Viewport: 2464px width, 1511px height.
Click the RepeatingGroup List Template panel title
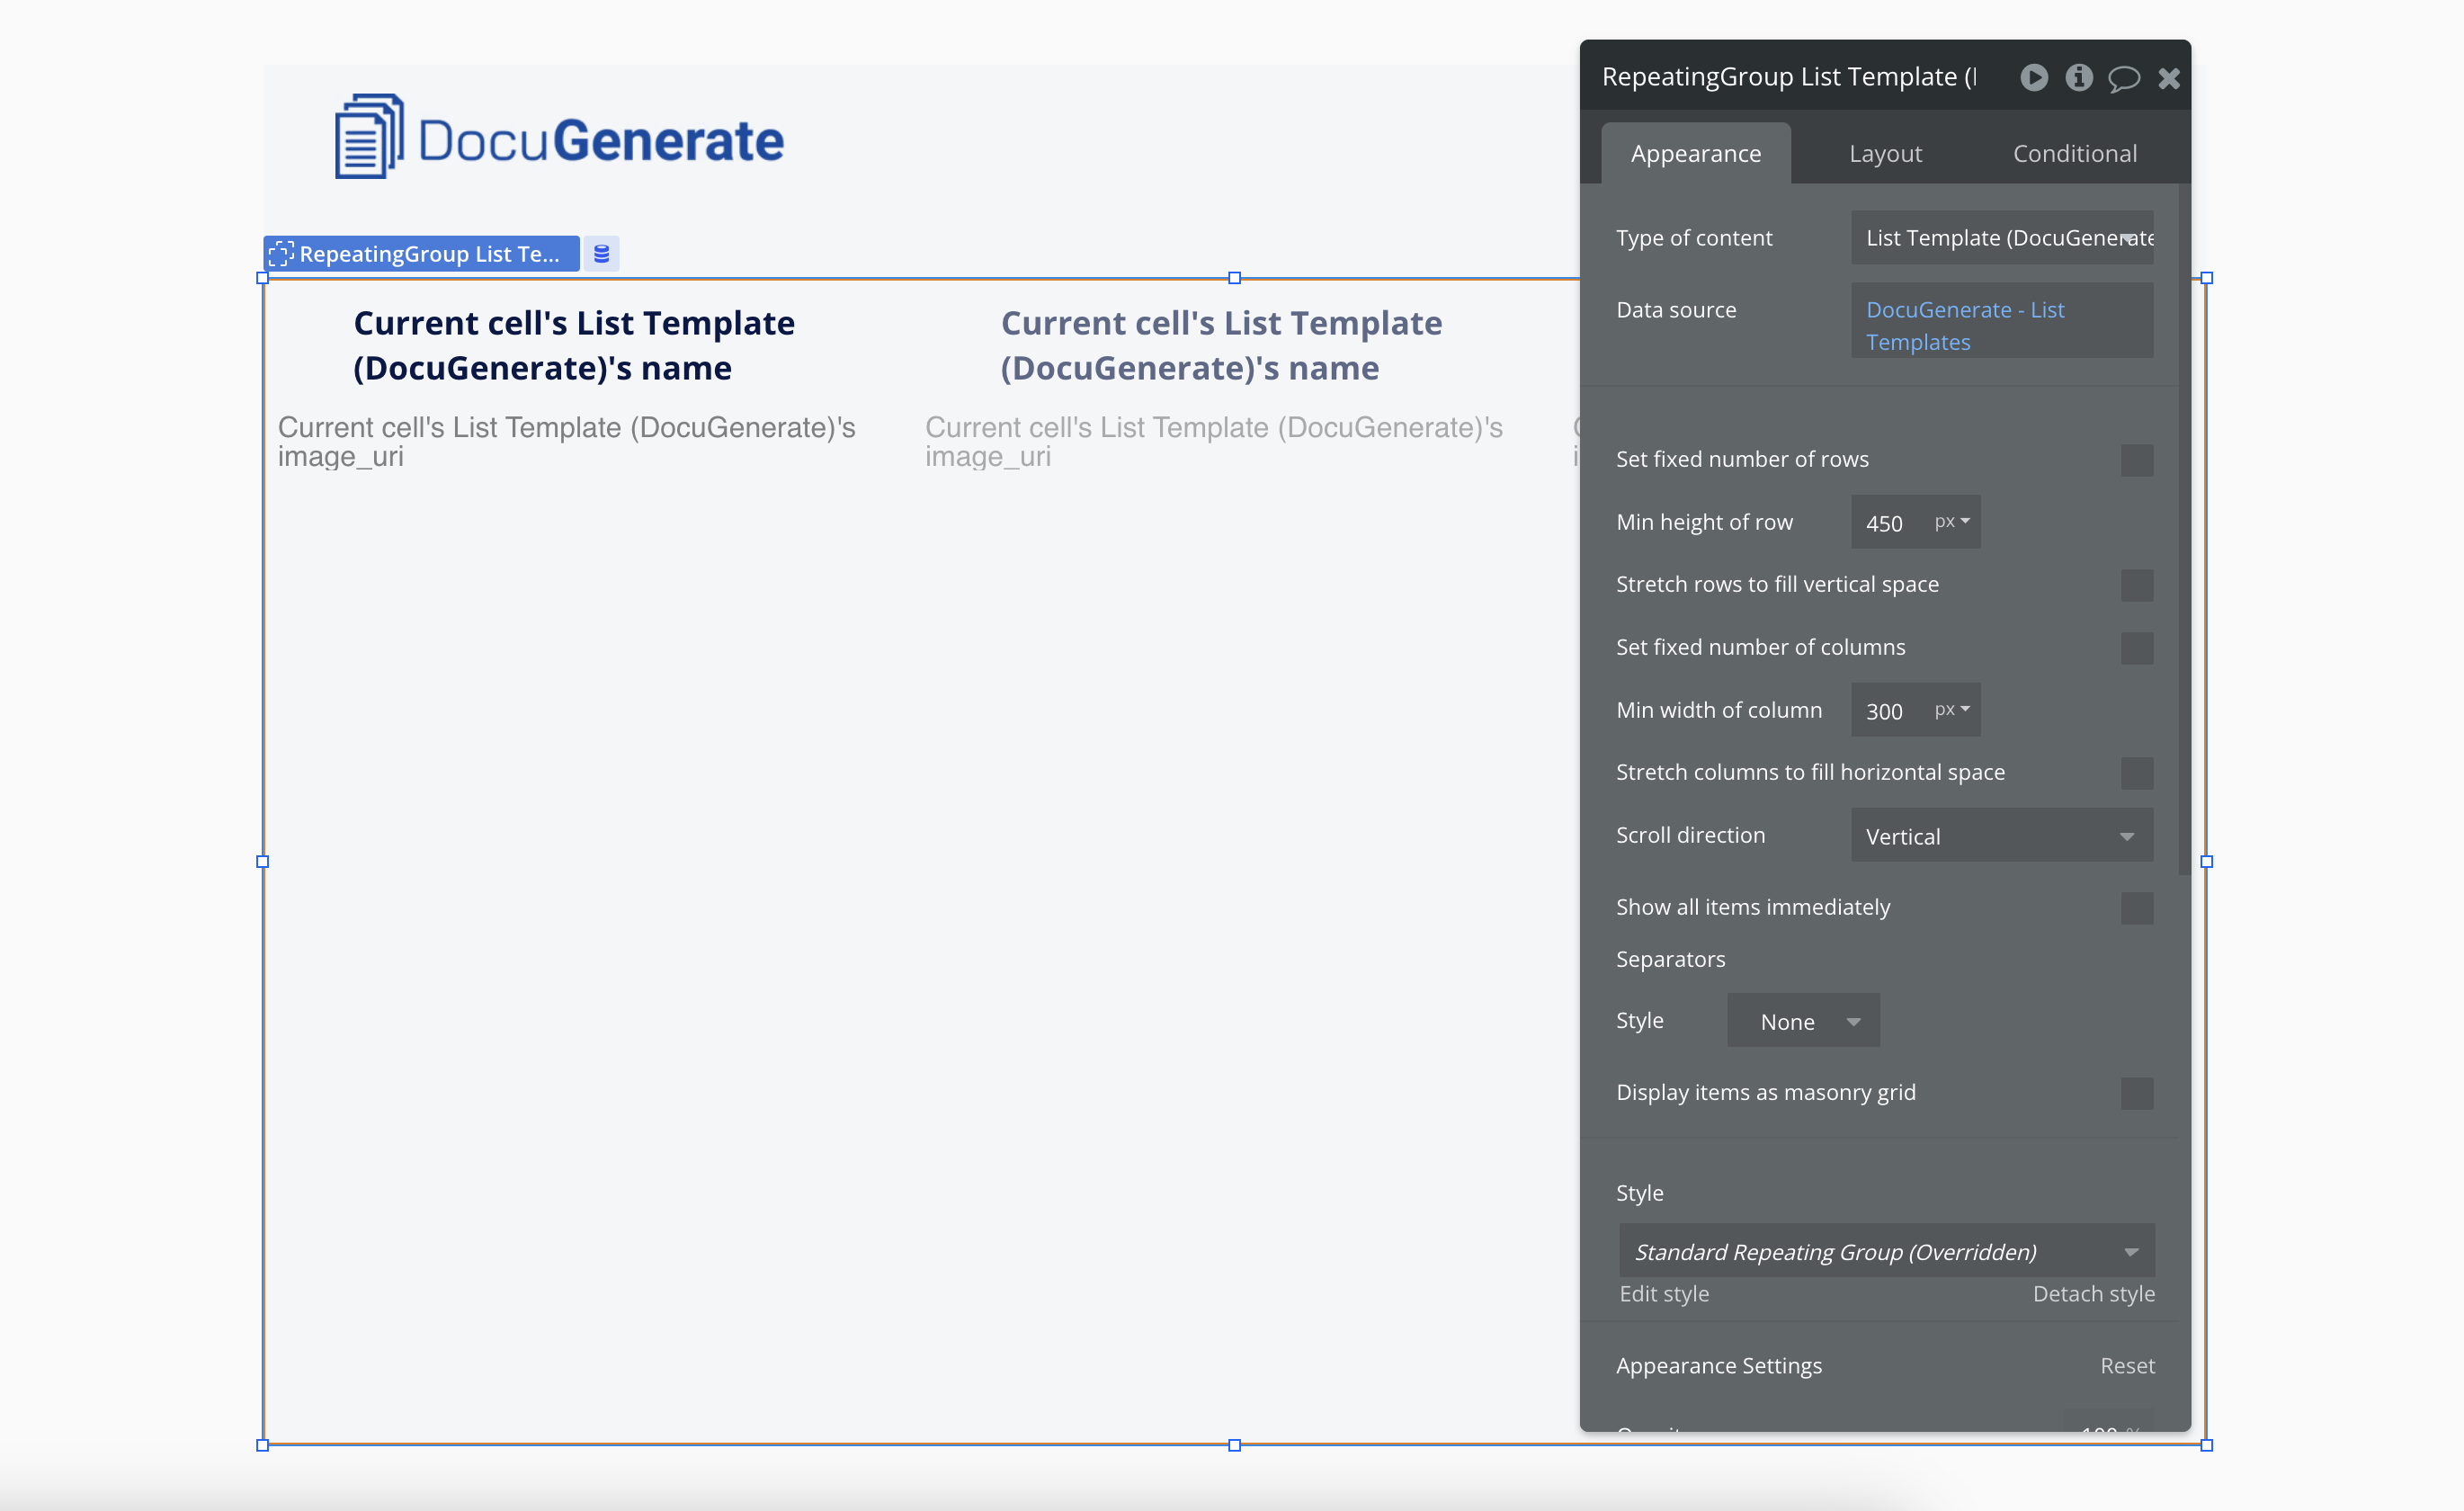pos(1788,77)
